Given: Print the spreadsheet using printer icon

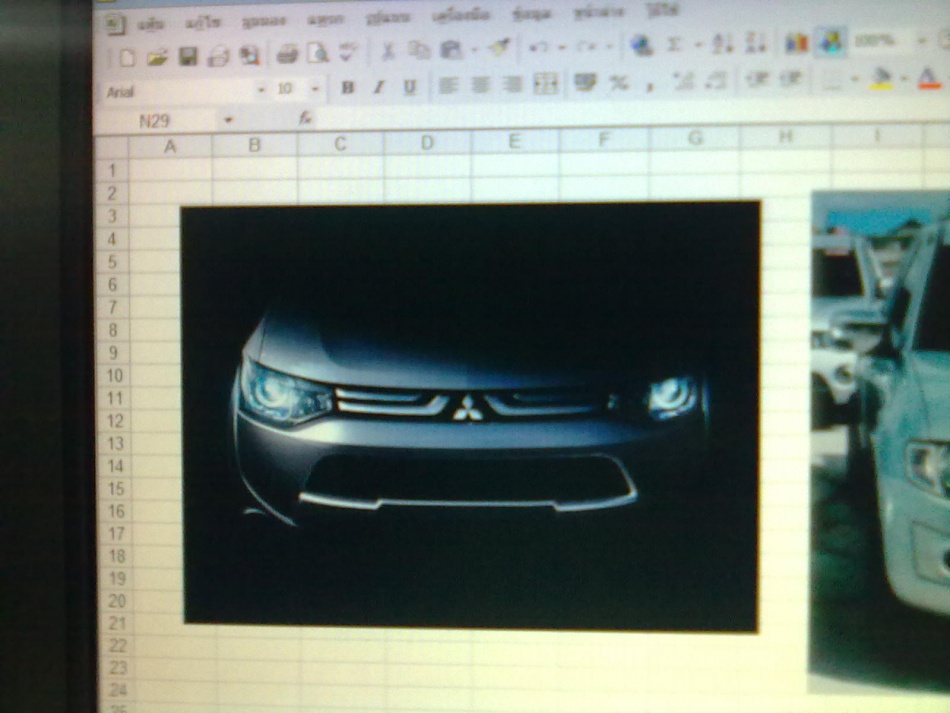Looking at the screenshot, I should 287,55.
